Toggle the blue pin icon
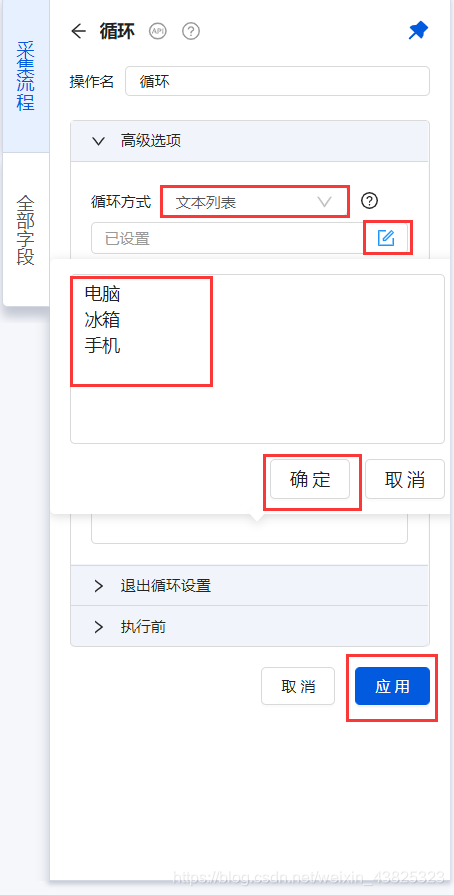This screenshot has height=896, width=454. coord(419,31)
